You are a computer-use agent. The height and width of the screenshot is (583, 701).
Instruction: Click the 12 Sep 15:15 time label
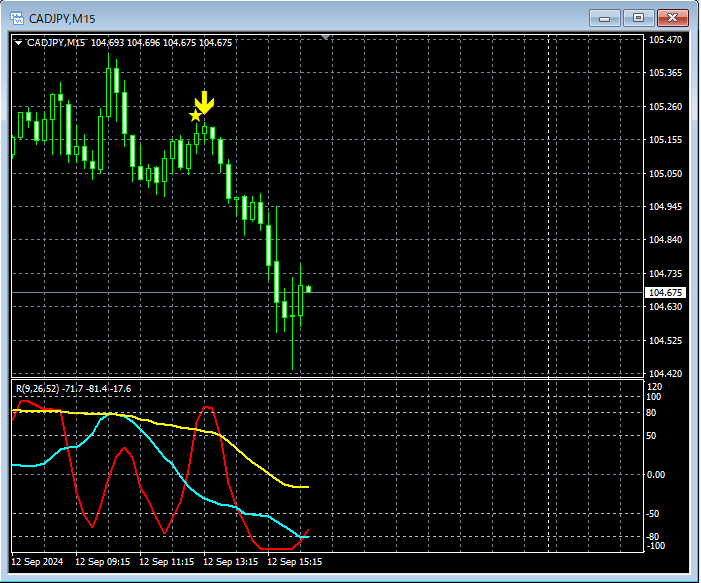[x=295, y=562]
